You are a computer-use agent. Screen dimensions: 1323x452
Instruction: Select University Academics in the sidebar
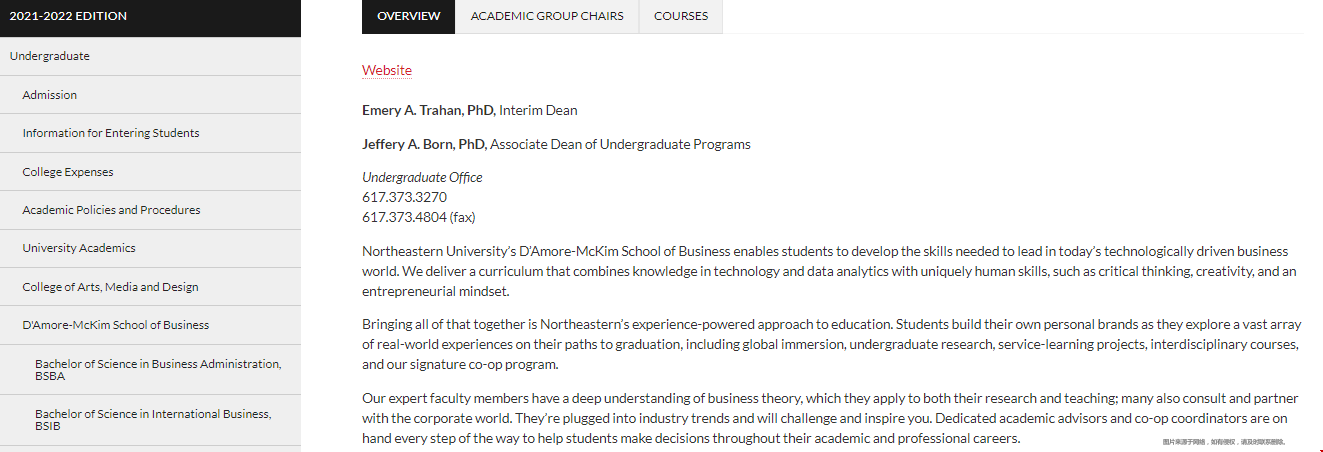click(150, 248)
